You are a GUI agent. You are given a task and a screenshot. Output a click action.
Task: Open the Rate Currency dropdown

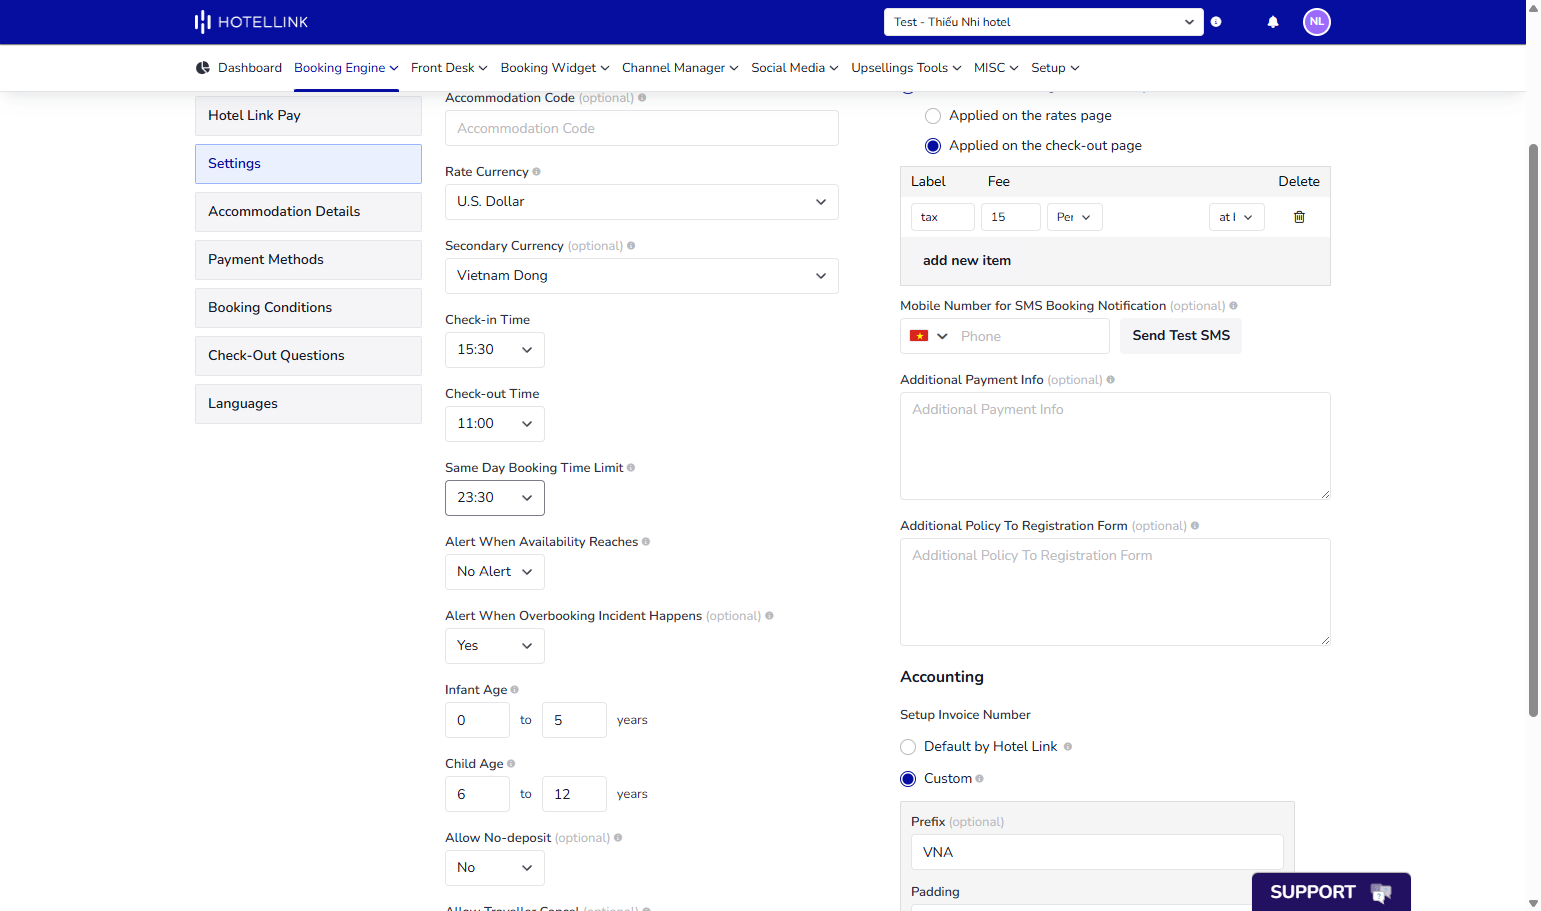point(642,202)
